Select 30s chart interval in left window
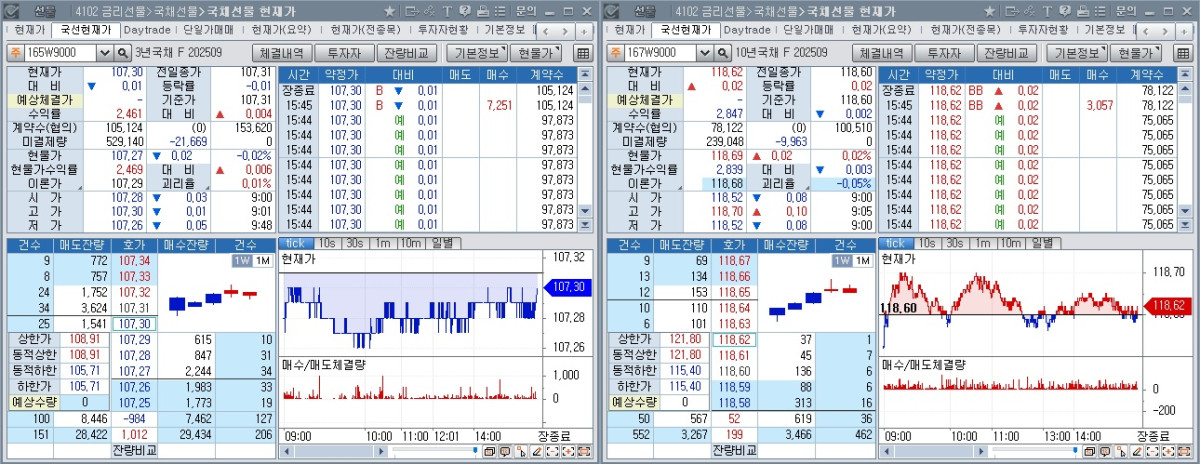 coord(355,243)
